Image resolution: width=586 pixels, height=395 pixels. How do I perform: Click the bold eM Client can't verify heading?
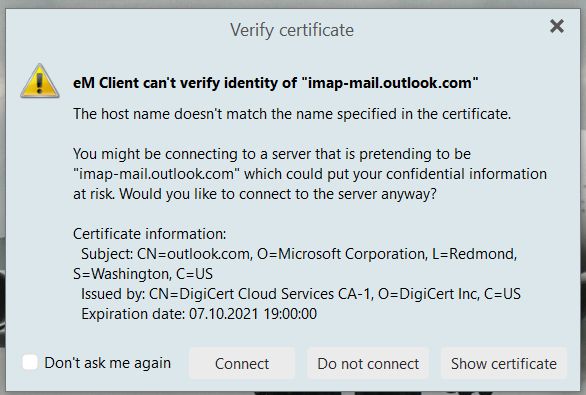point(276,83)
